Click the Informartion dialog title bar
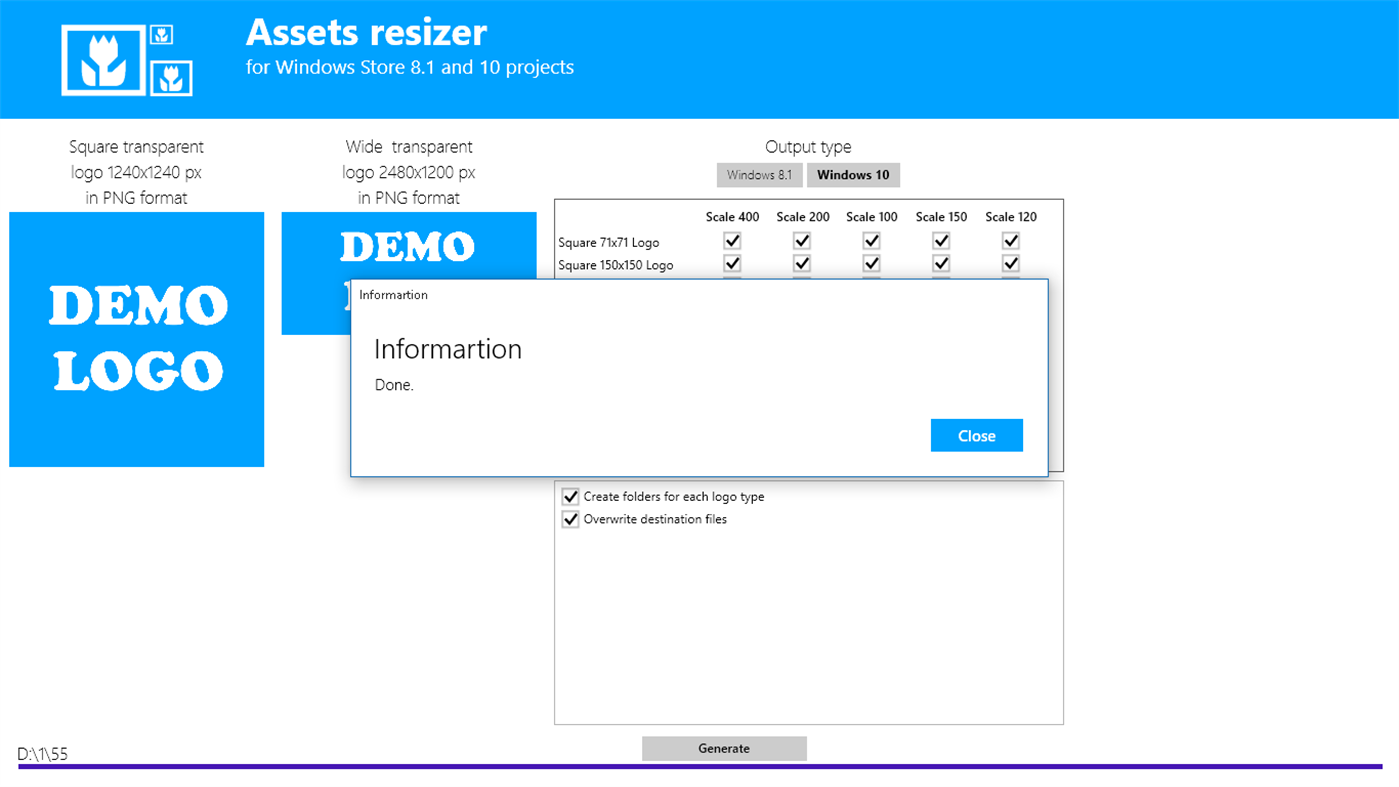This screenshot has width=1399, height=787. [699, 295]
